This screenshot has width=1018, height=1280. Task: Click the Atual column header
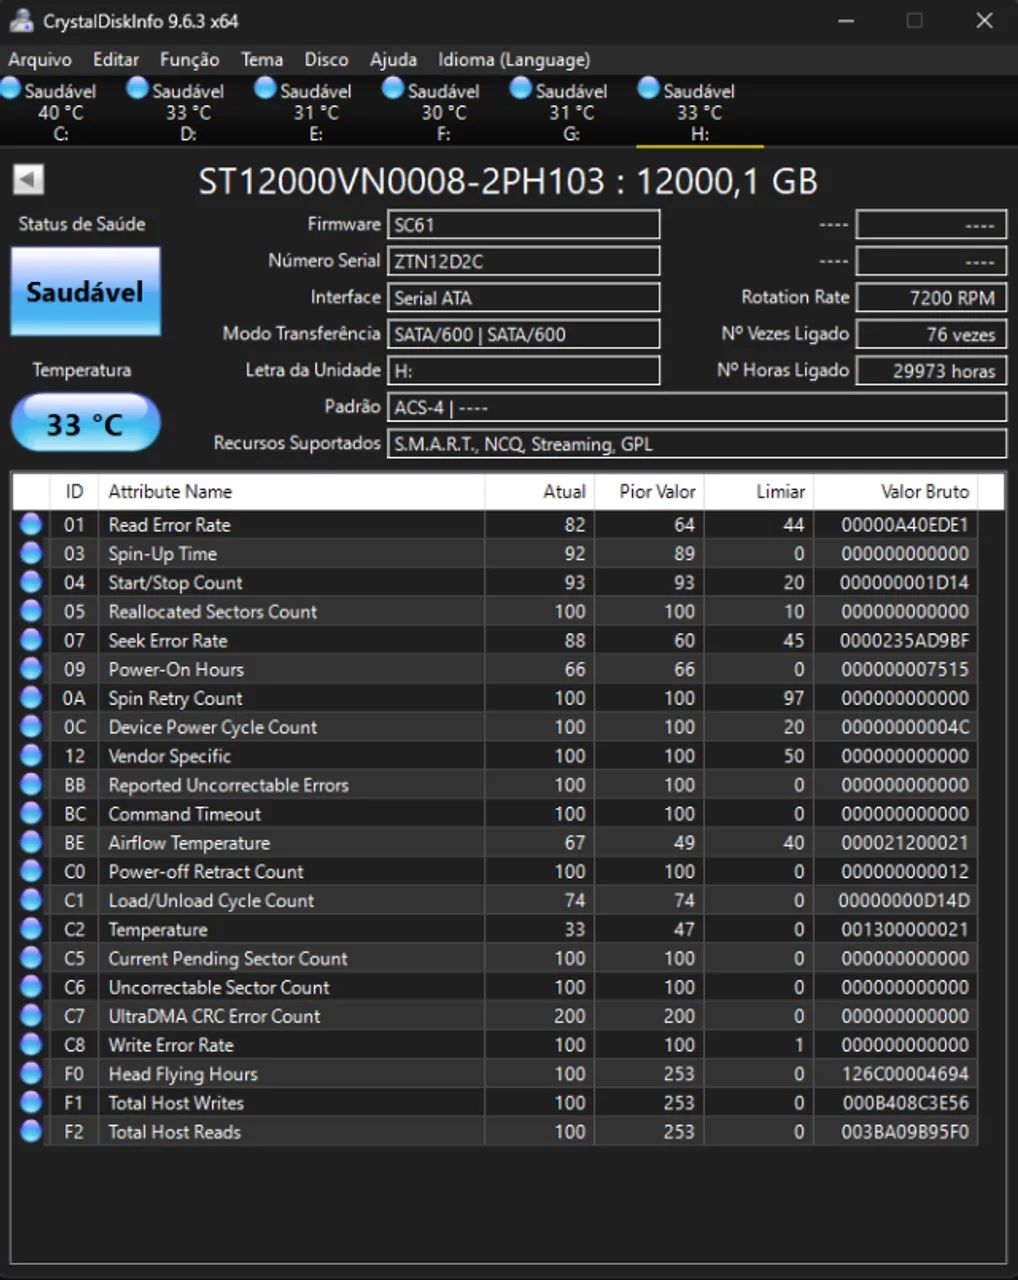point(539,491)
